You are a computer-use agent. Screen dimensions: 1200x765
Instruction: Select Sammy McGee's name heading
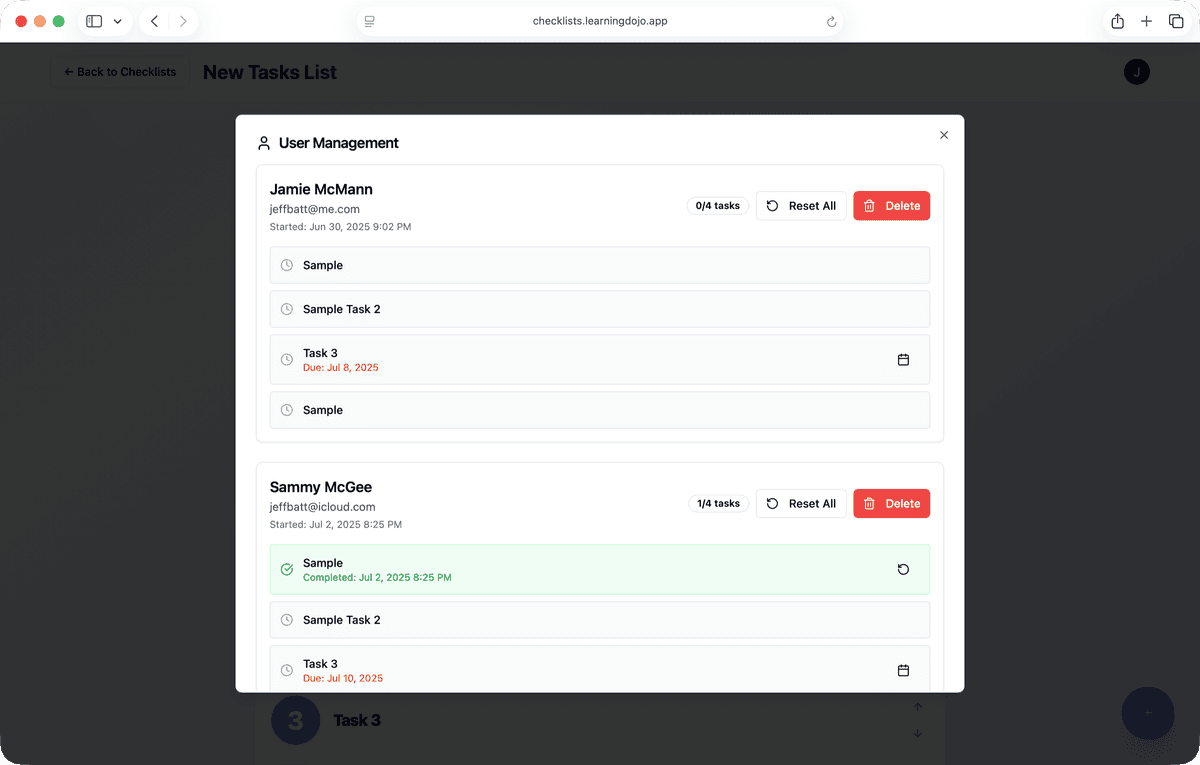tap(321, 487)
